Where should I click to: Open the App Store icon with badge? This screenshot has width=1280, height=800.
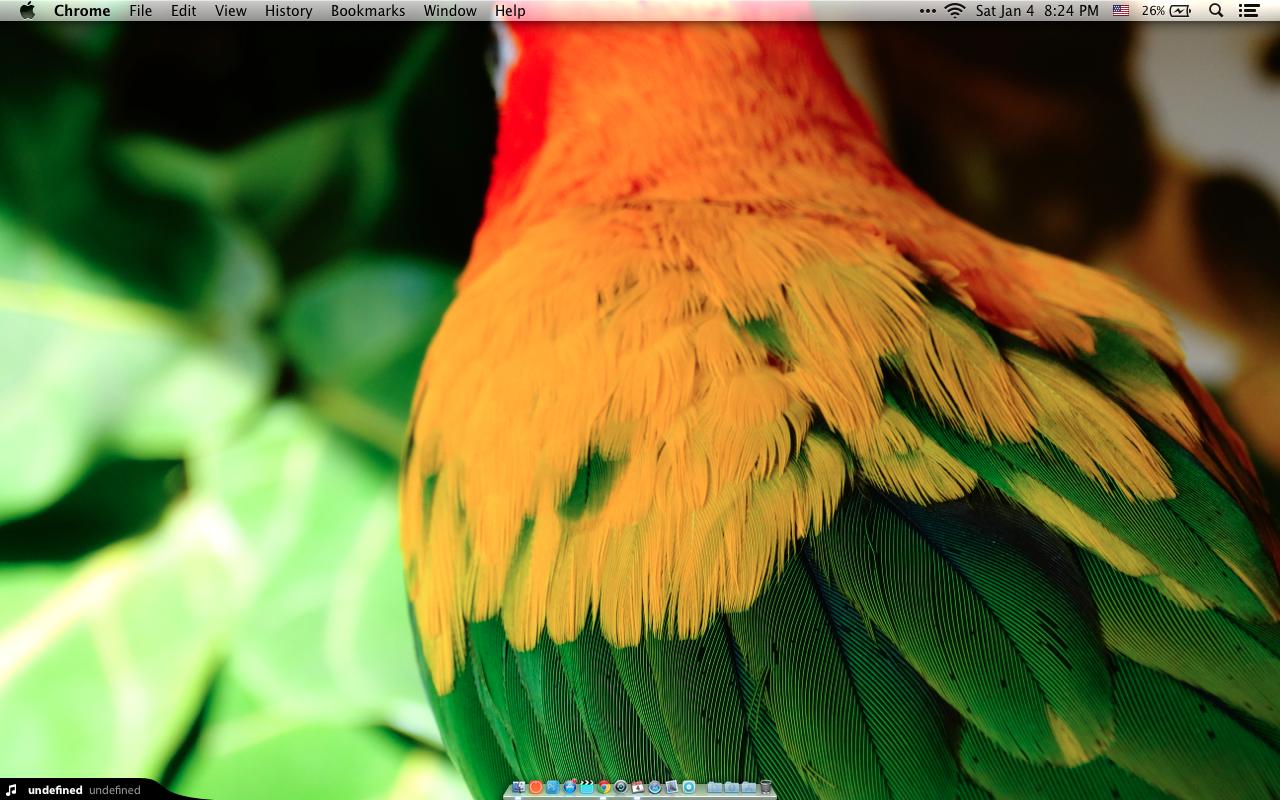tap(570, 787)
